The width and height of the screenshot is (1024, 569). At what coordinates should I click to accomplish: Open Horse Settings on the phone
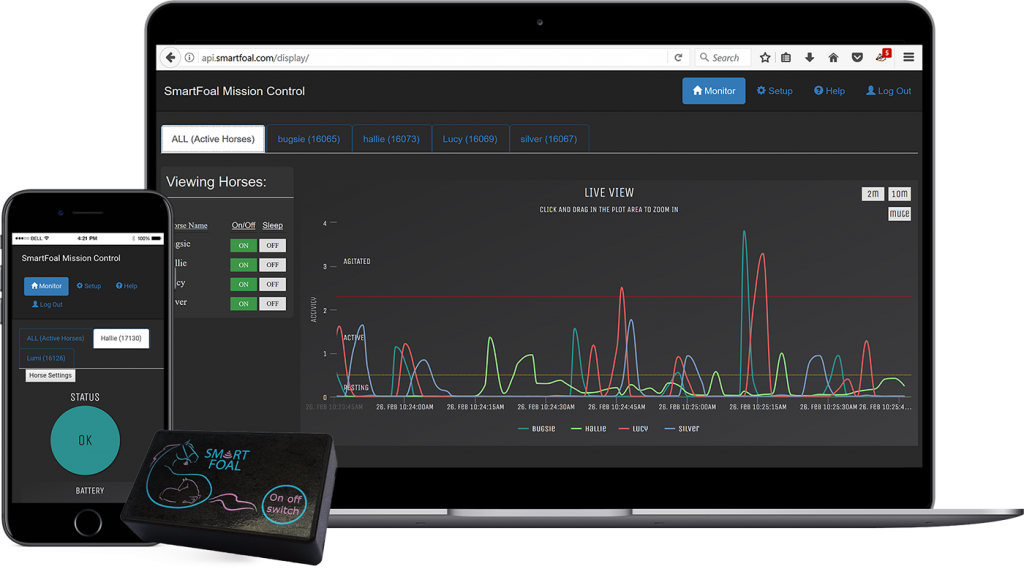pyautogui.click(x=50, y=376)
